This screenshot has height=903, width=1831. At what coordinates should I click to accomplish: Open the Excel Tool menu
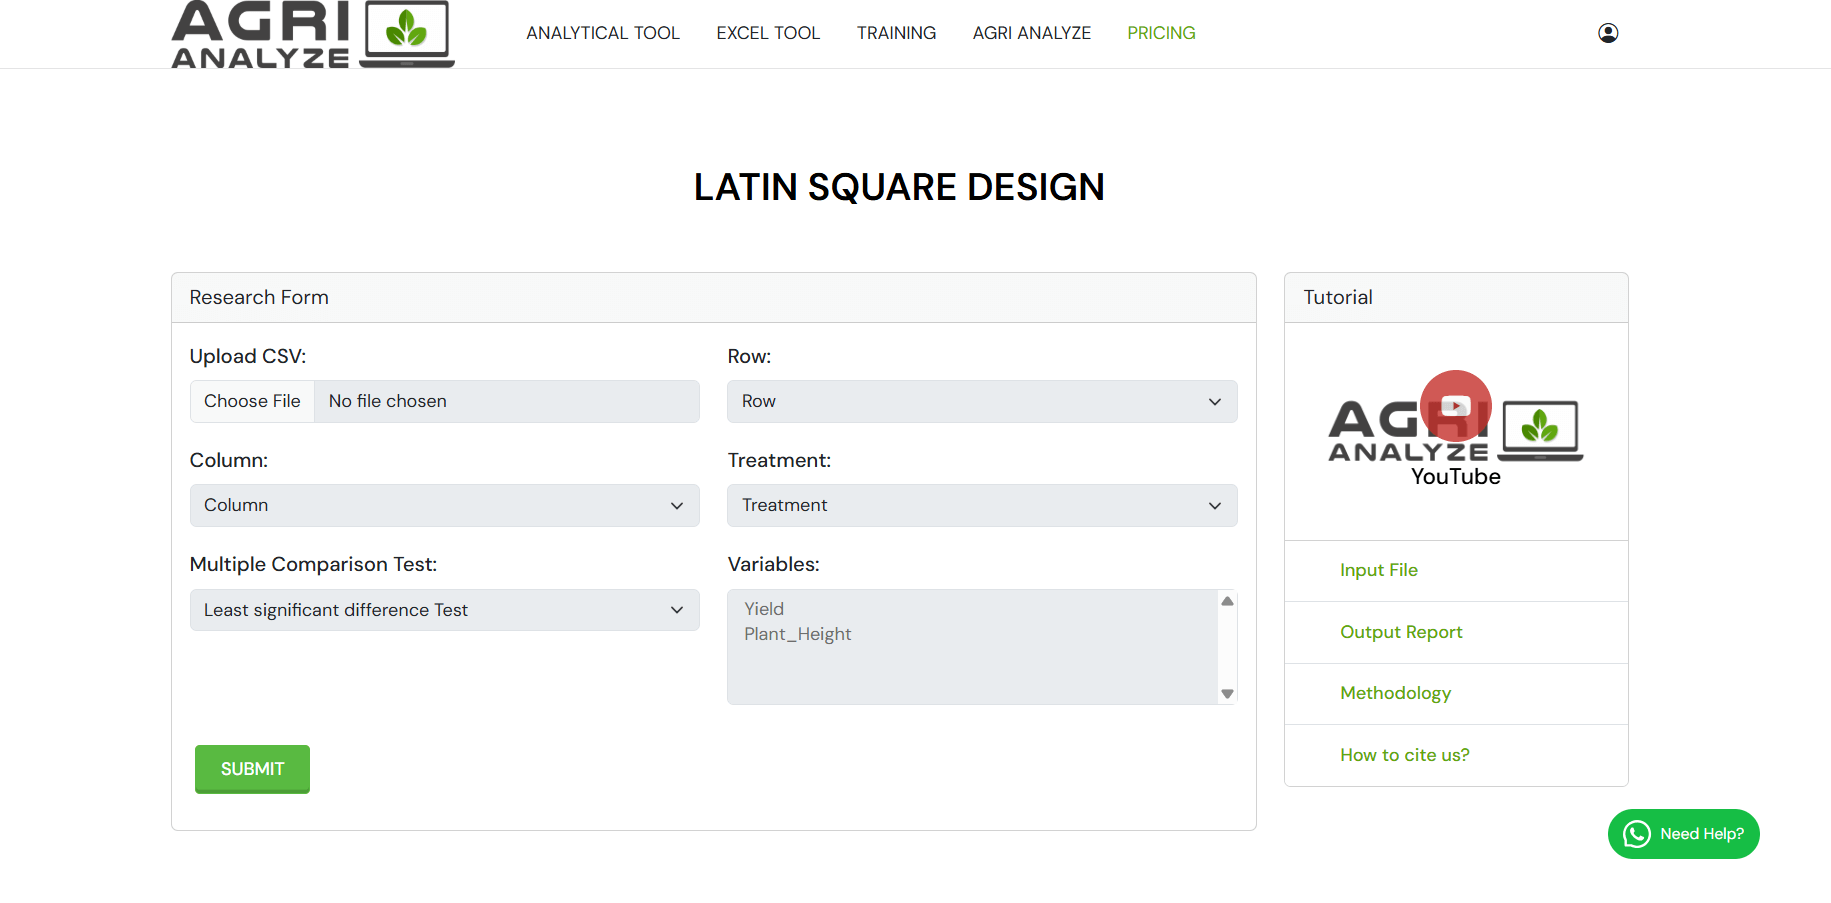coord(767,33)
